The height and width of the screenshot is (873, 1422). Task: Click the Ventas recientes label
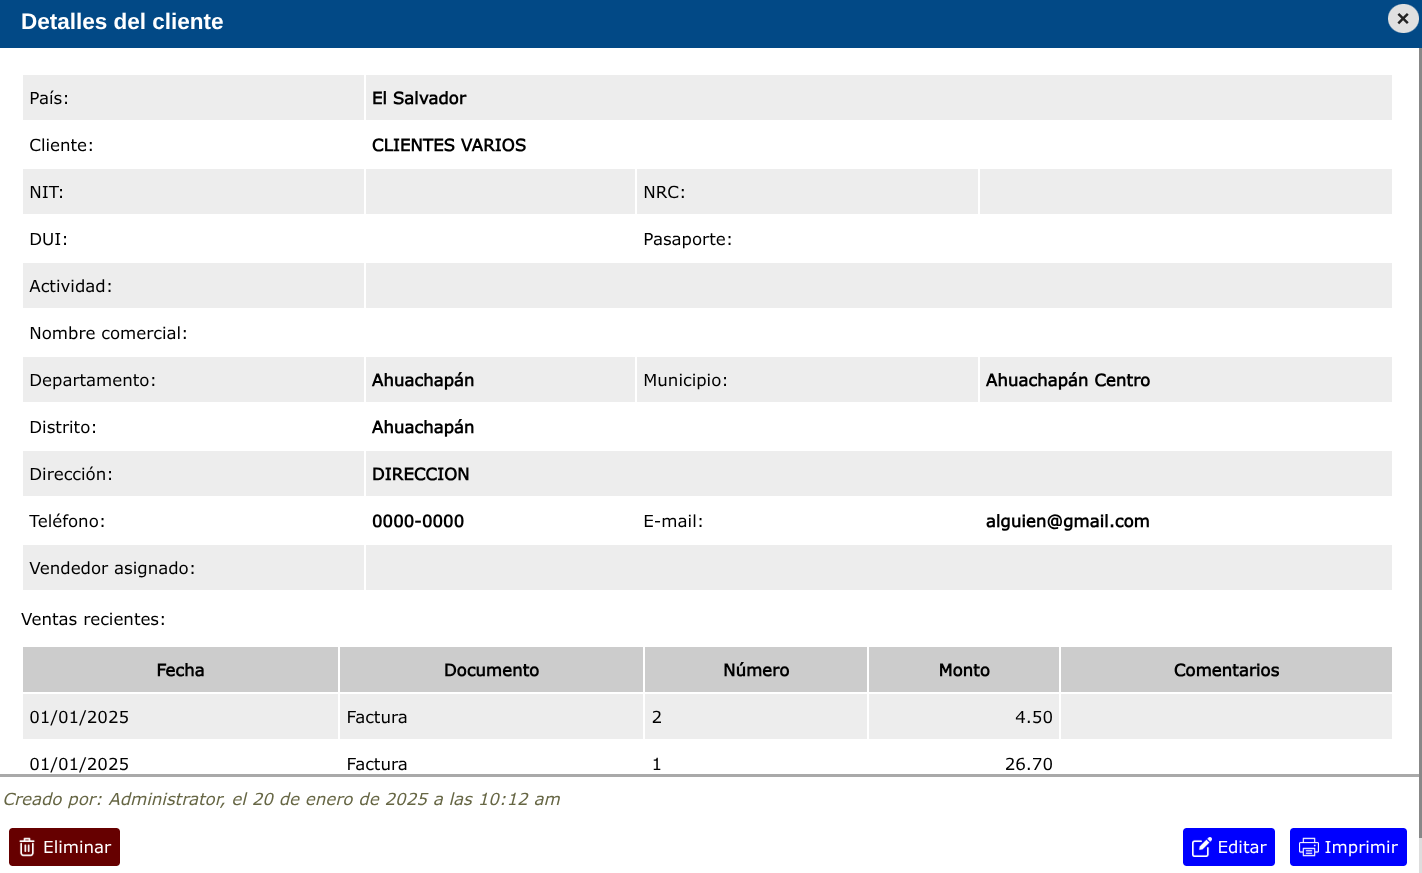coord(93,619)
